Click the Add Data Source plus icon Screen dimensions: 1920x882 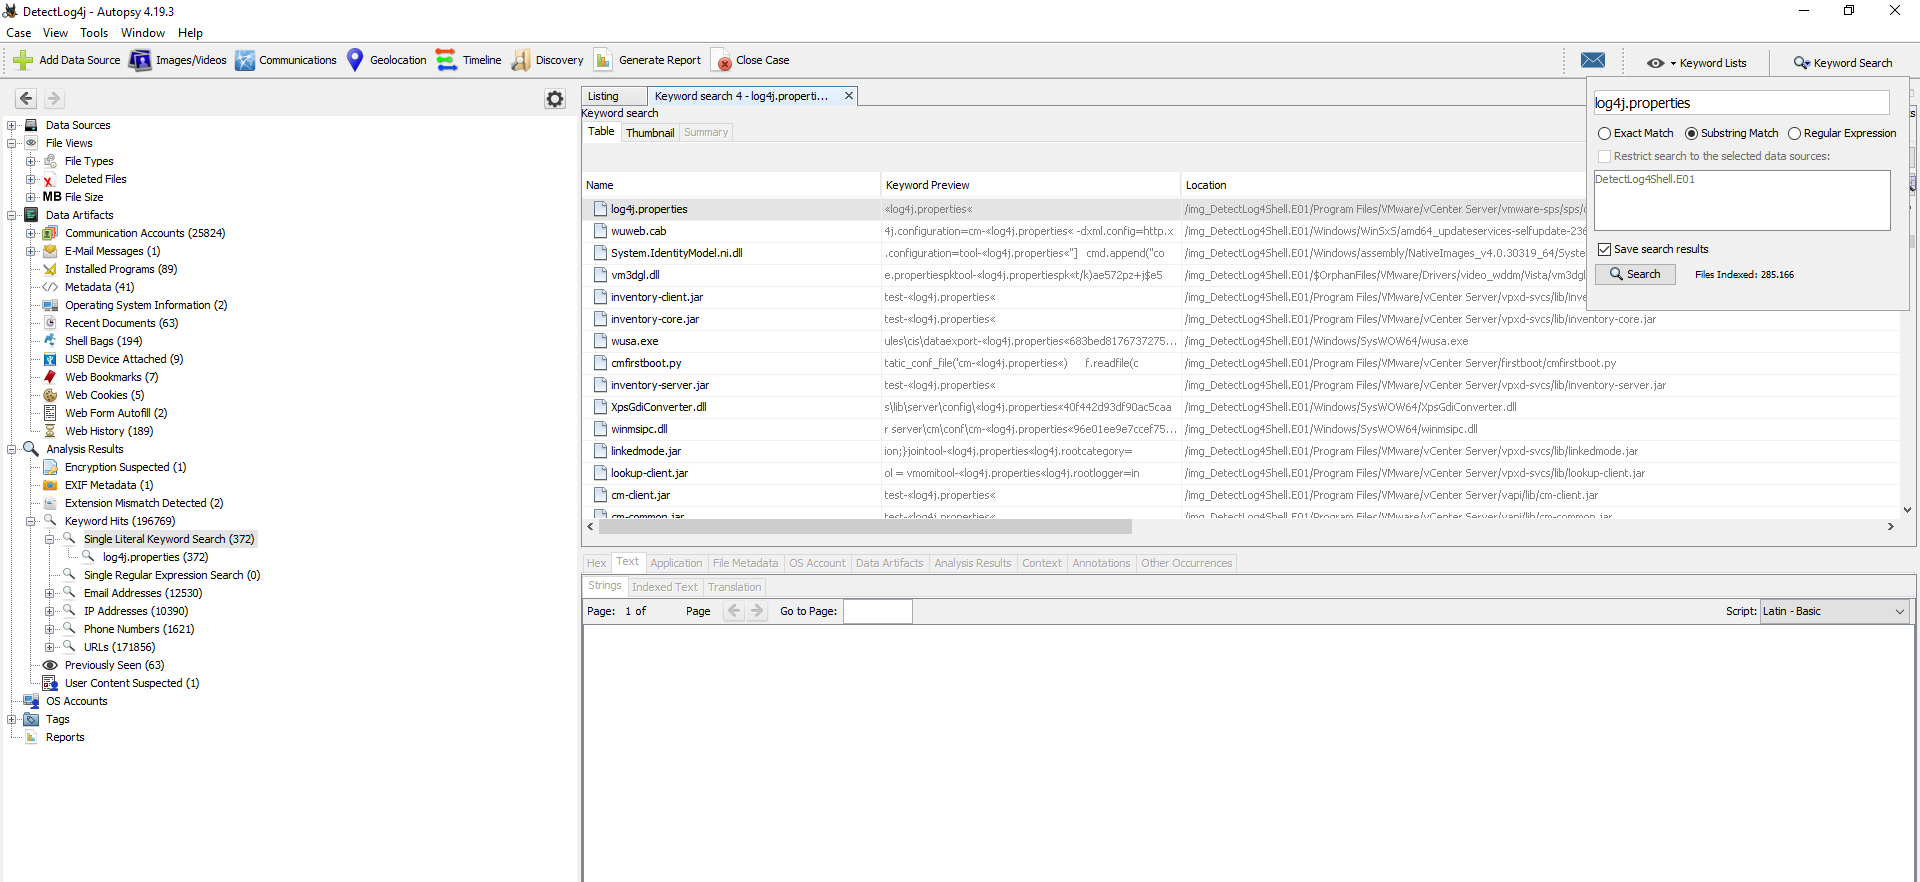[23, 60]
